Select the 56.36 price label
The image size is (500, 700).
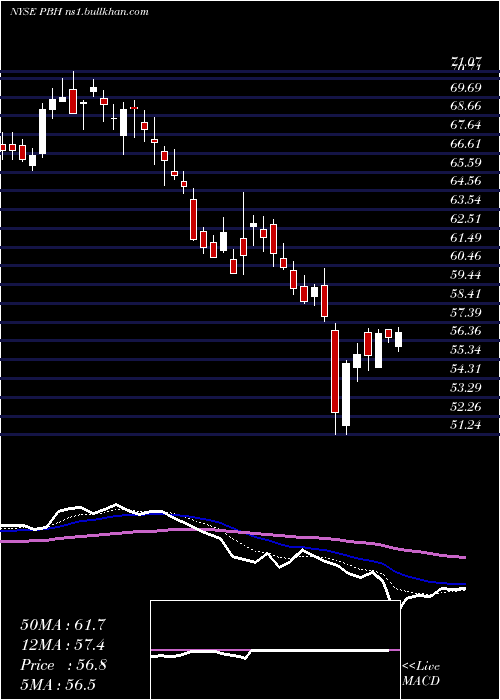466,331
